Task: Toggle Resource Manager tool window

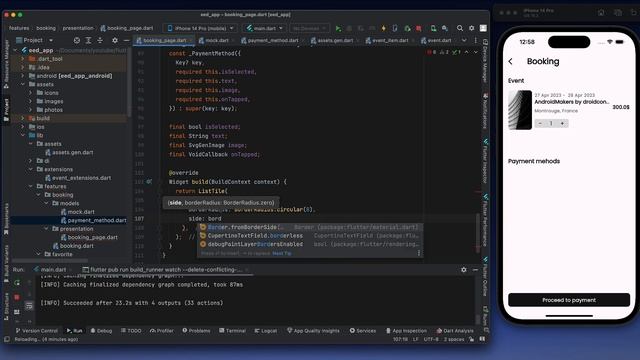Action: [6, 64]
